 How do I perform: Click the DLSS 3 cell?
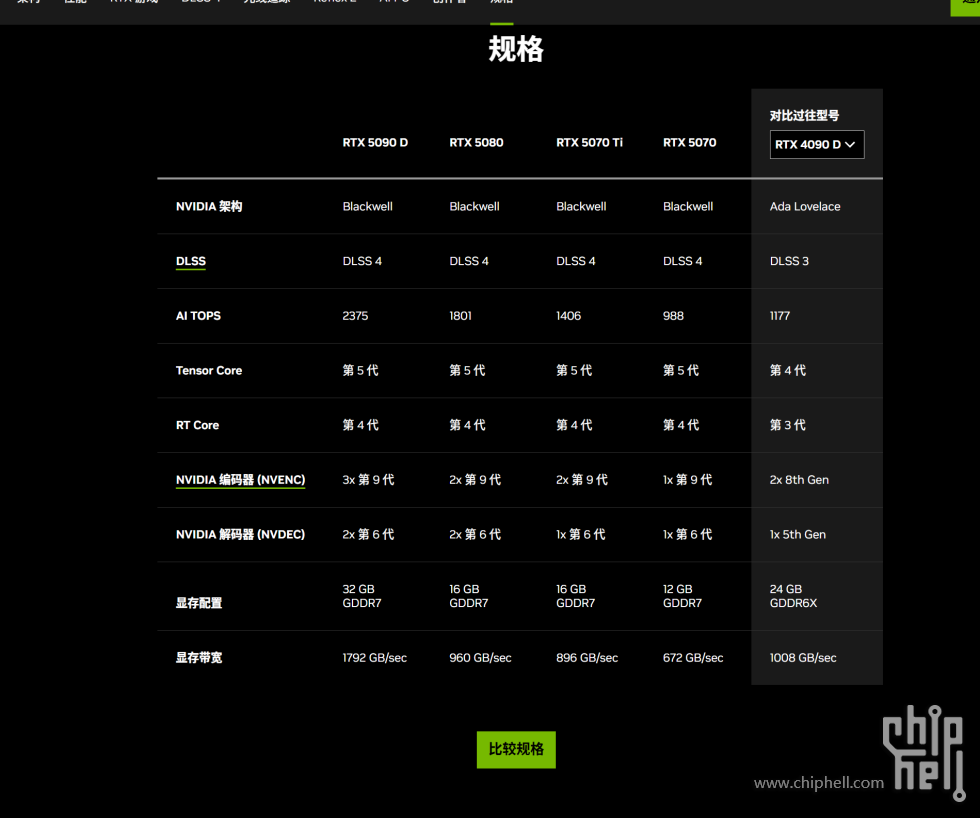click(x=789, y=261)
